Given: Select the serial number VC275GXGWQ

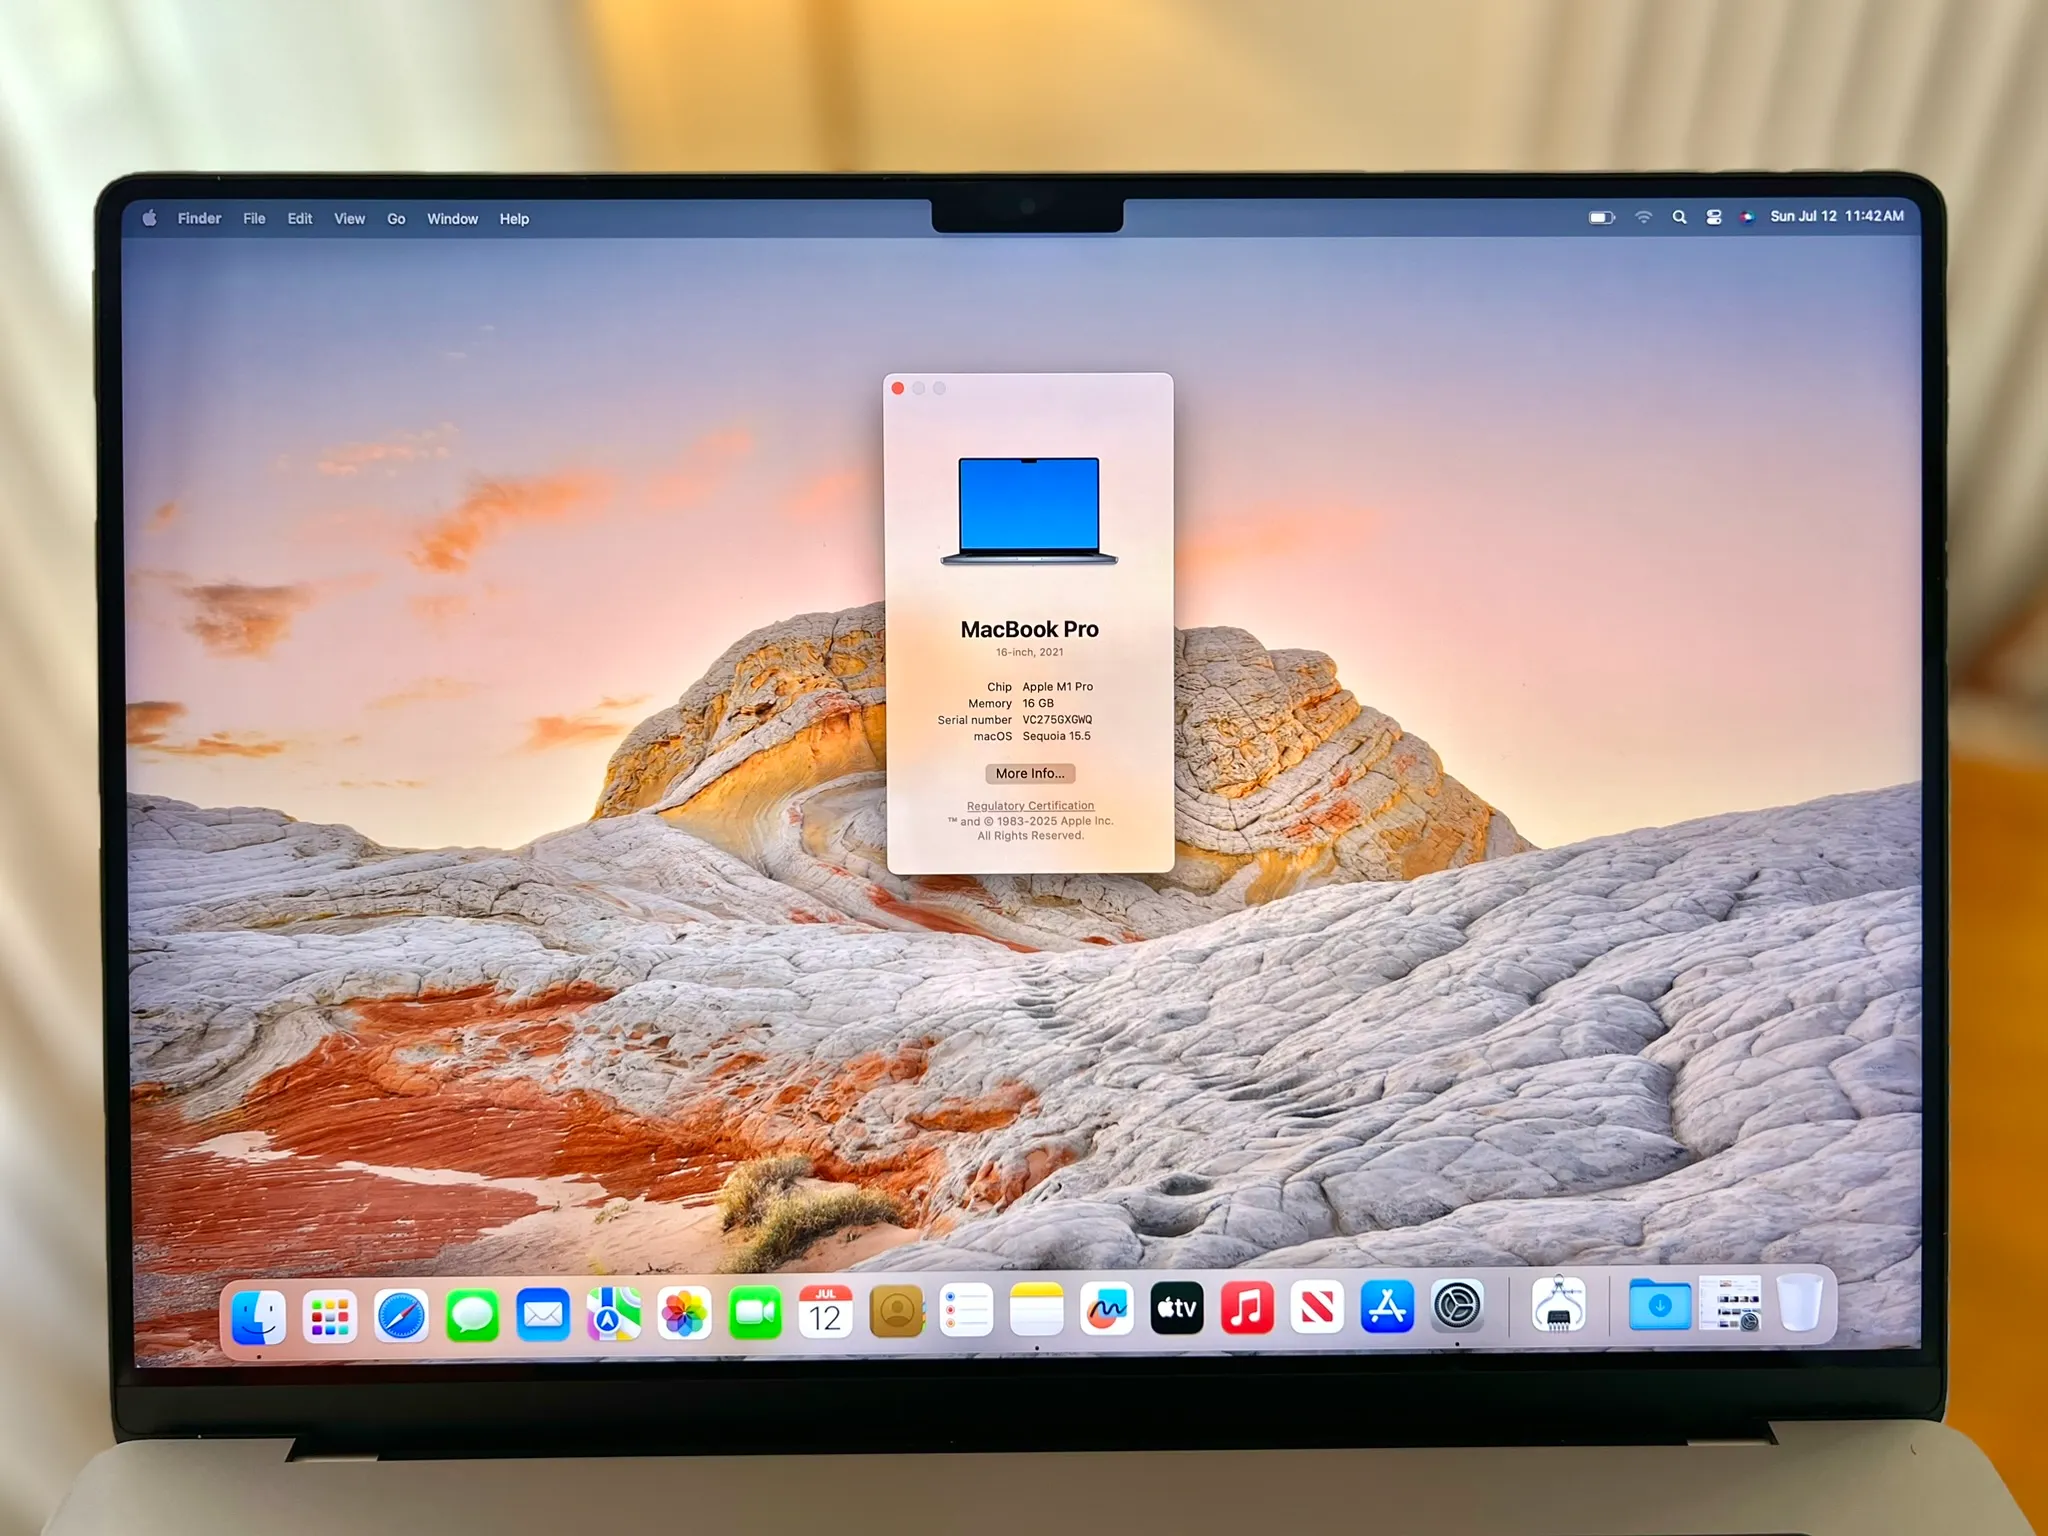Looking at the screenshot, I should 1057,720.
